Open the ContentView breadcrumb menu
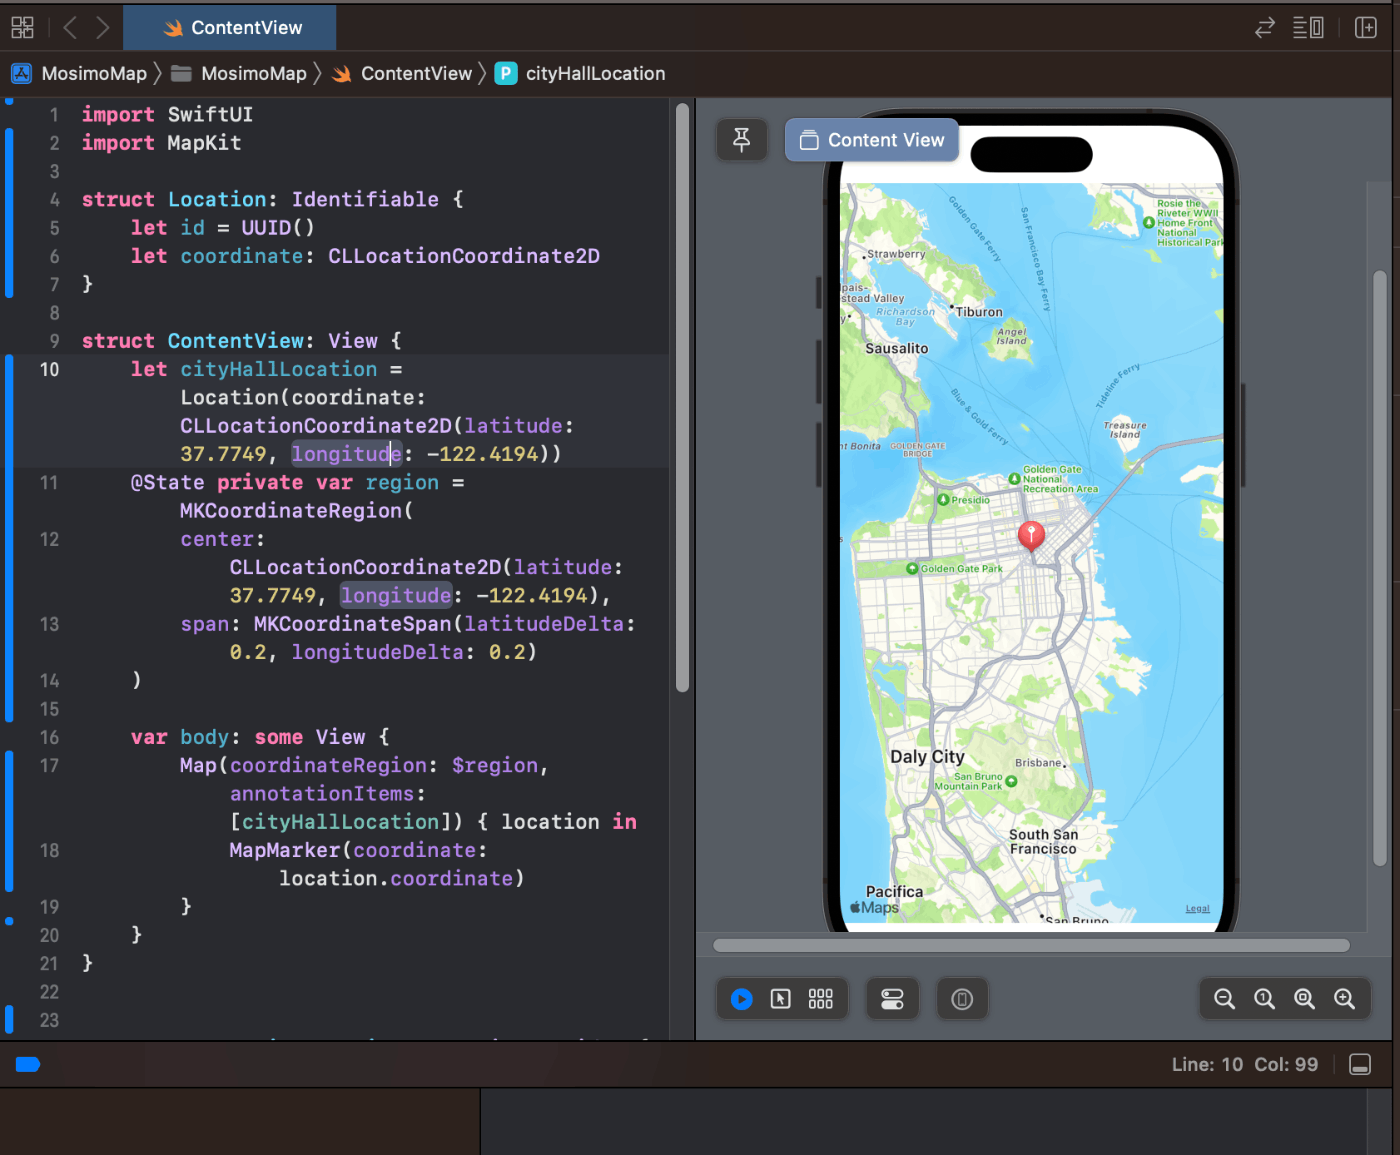Viewport: 1400px width, 1155px height. tap(415, 73)
